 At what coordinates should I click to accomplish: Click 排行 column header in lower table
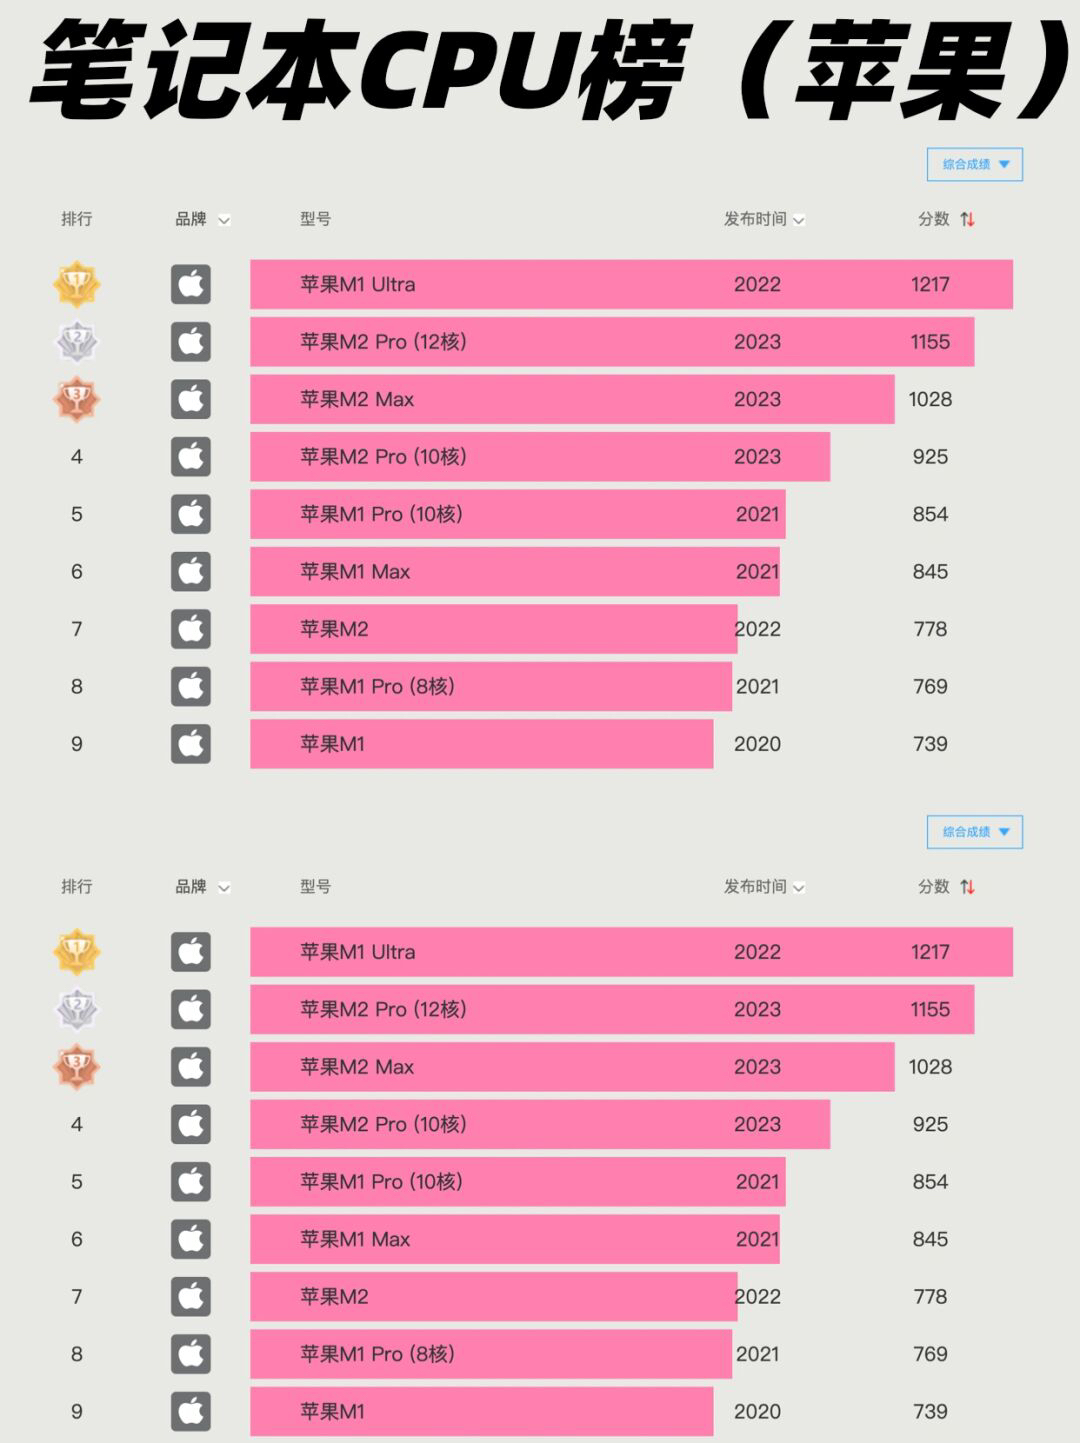[x=76, y=887]
